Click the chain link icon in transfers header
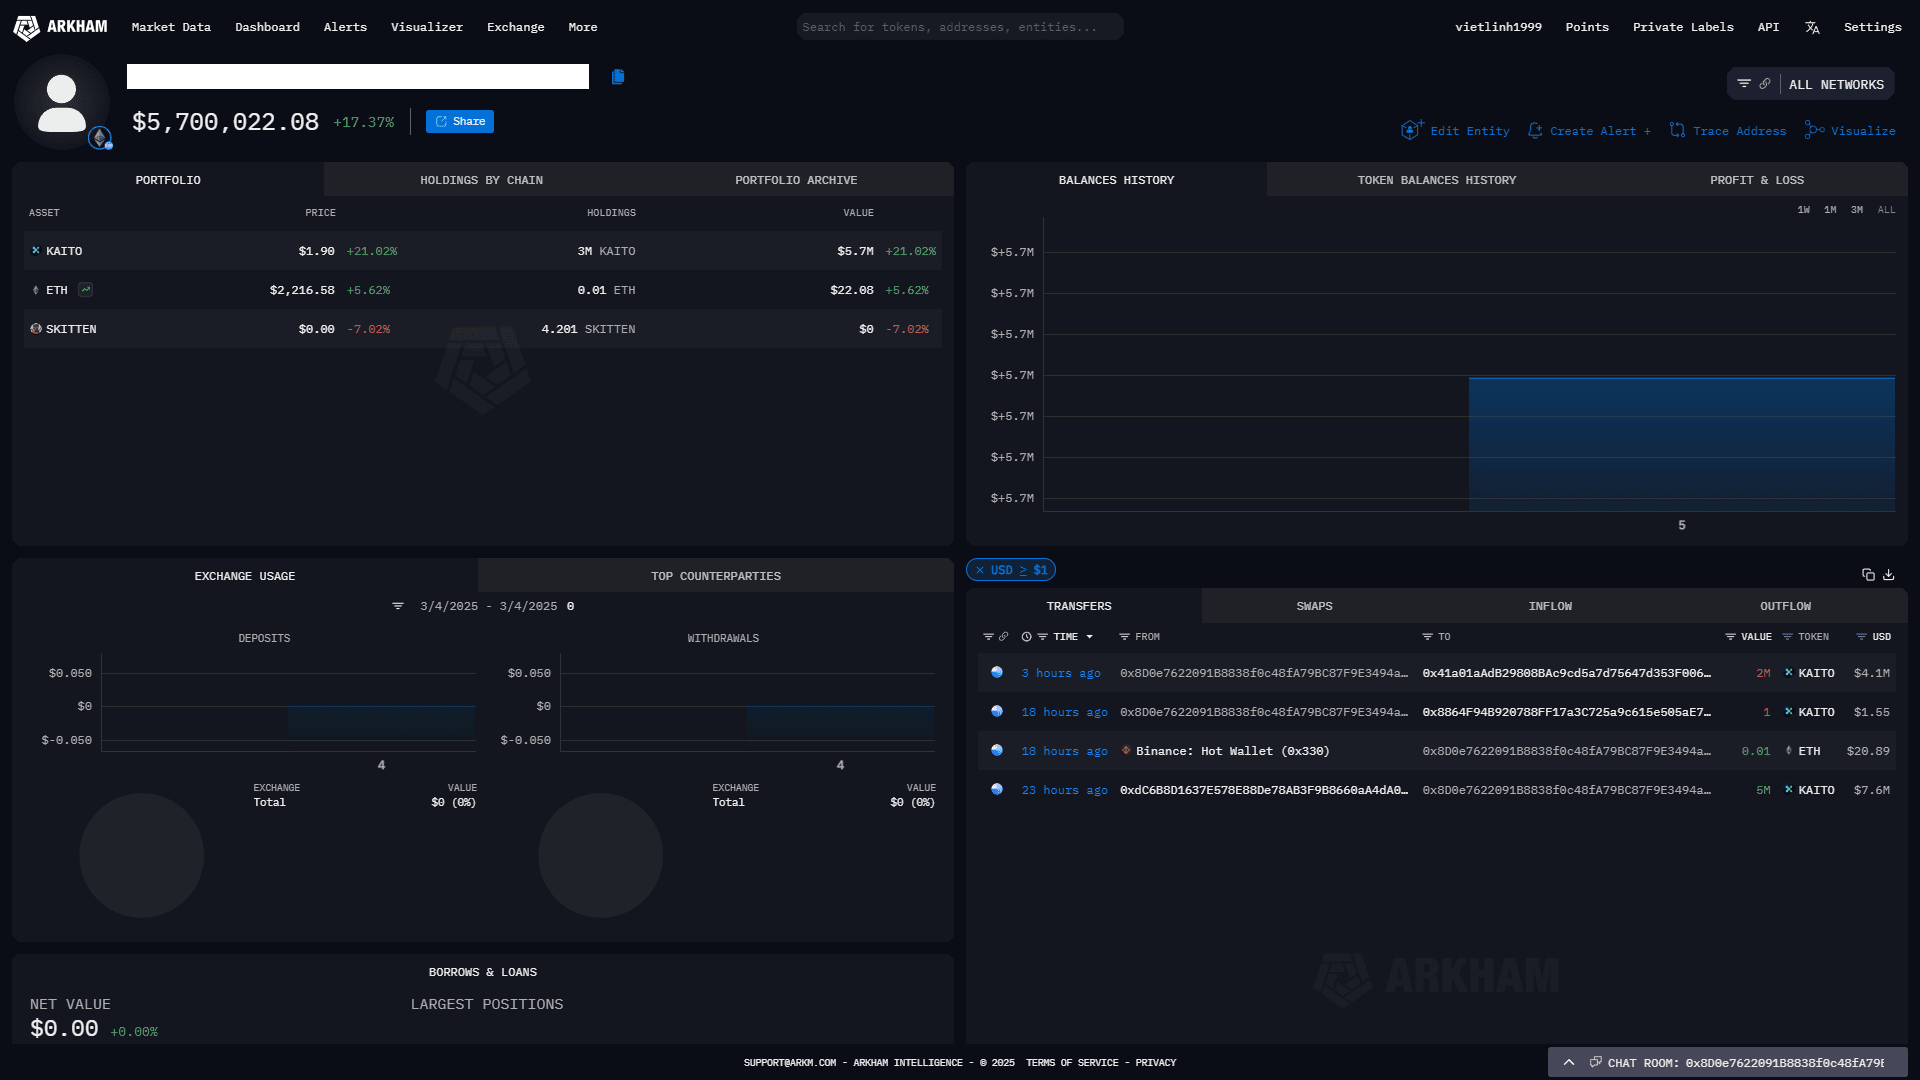 [1004, 637]
